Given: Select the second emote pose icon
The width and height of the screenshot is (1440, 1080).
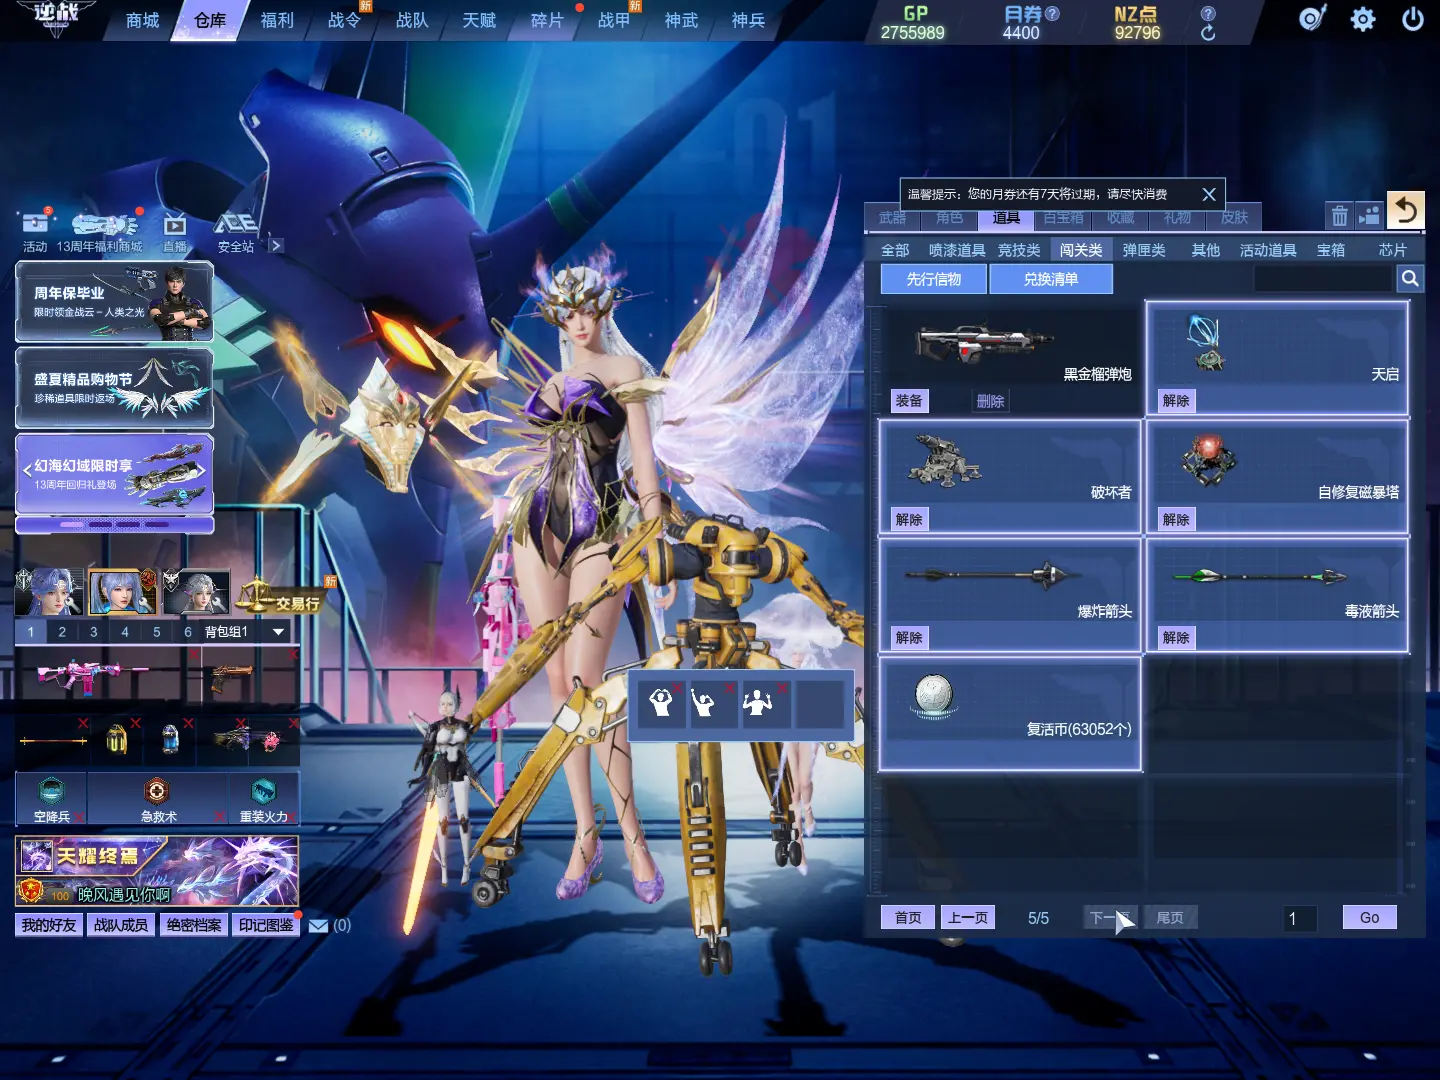Looking at the screenshot, I should pyautogui.click(x=711, y=704).
